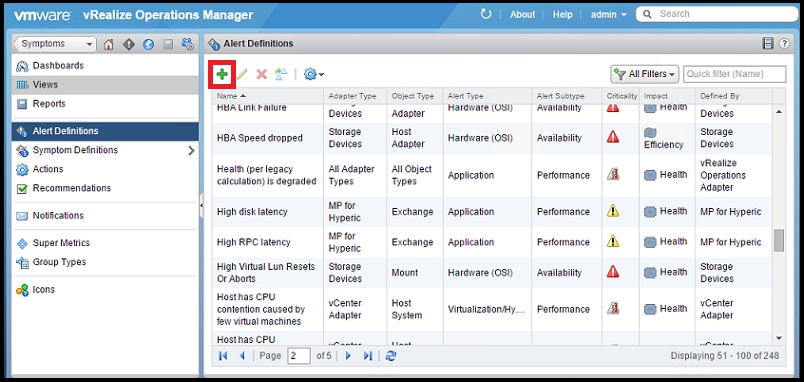The width and height of the screenshot is (804, 382).
Task: Select the High disk latency alert
Action: tap(492, 212)
